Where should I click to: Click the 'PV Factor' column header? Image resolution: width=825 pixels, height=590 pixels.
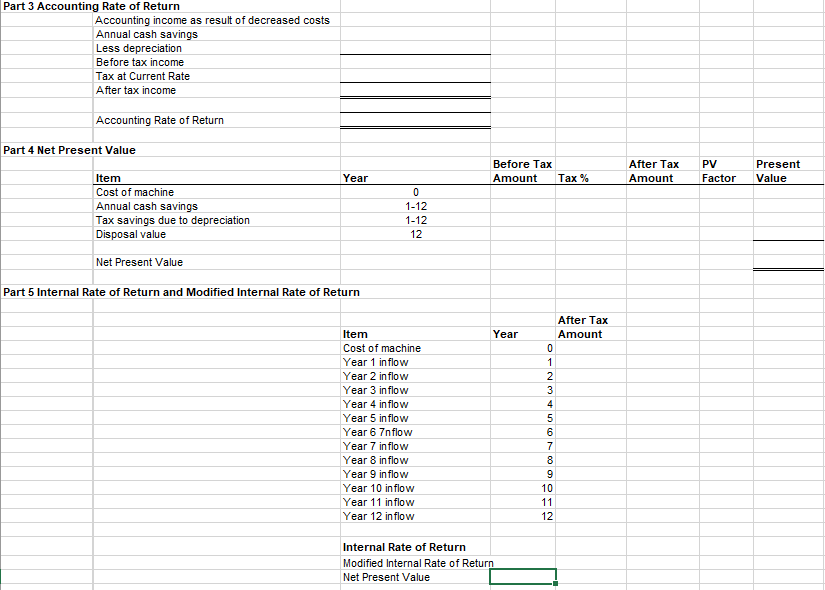click(x=719, y=171)
